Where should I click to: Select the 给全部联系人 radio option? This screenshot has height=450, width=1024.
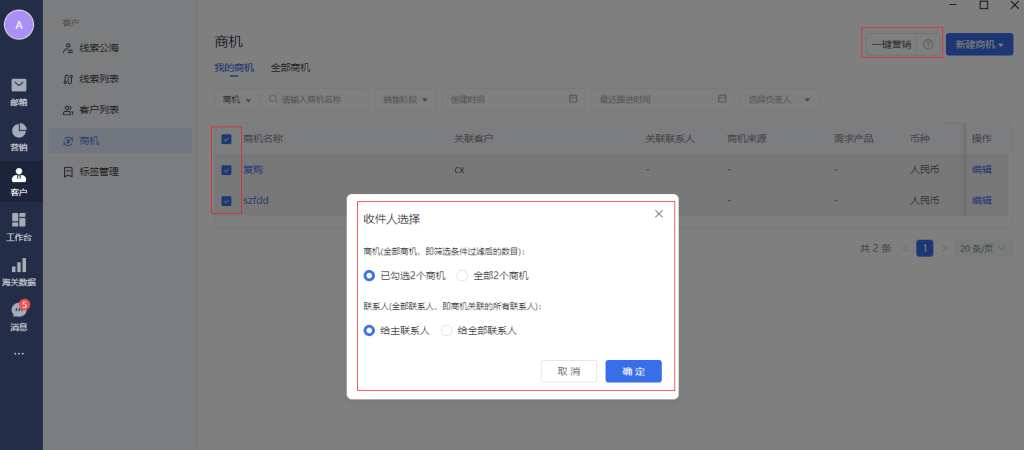point(447,330)
